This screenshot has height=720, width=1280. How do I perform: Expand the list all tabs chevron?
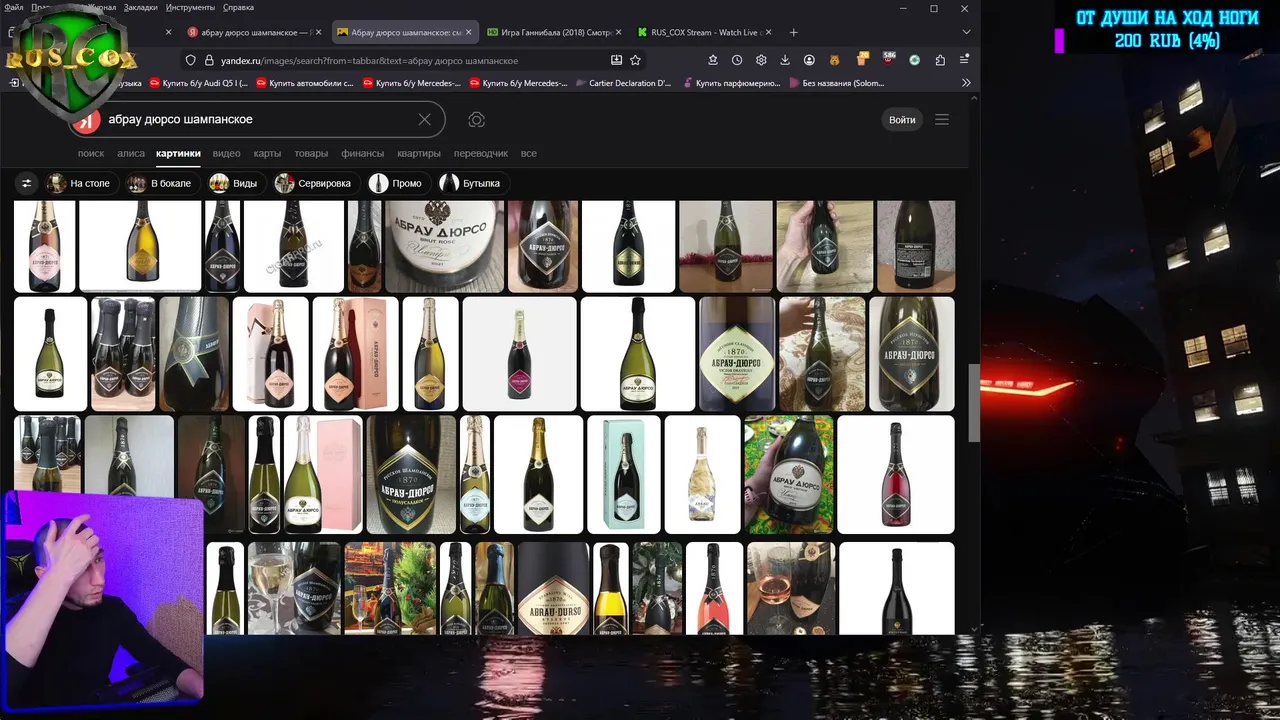pyautogui.click(x=966, y=32)
